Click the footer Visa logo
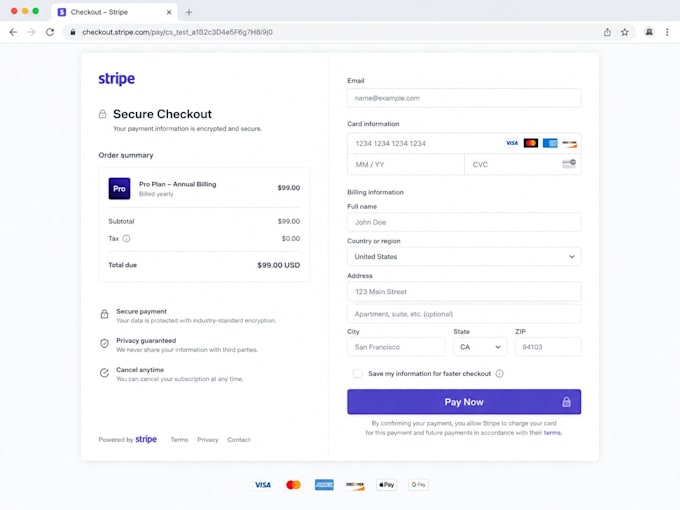 point(262,485)
